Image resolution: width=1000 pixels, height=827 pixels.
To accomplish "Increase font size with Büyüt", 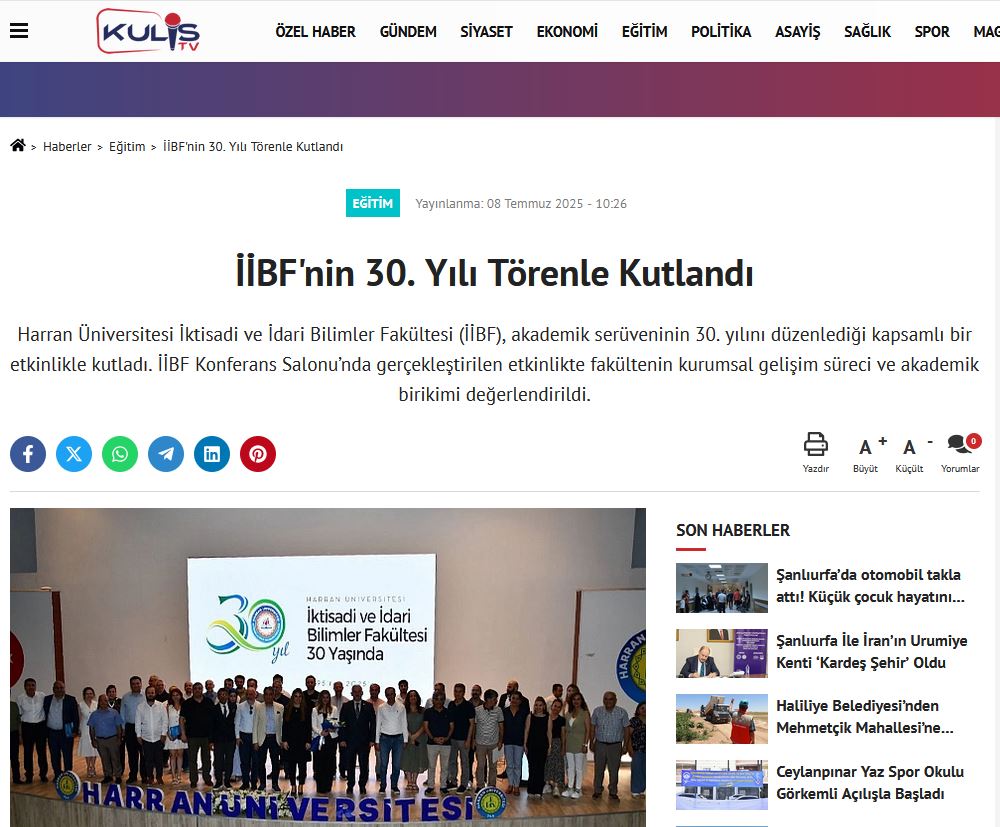I will click(x=866, y=452).
